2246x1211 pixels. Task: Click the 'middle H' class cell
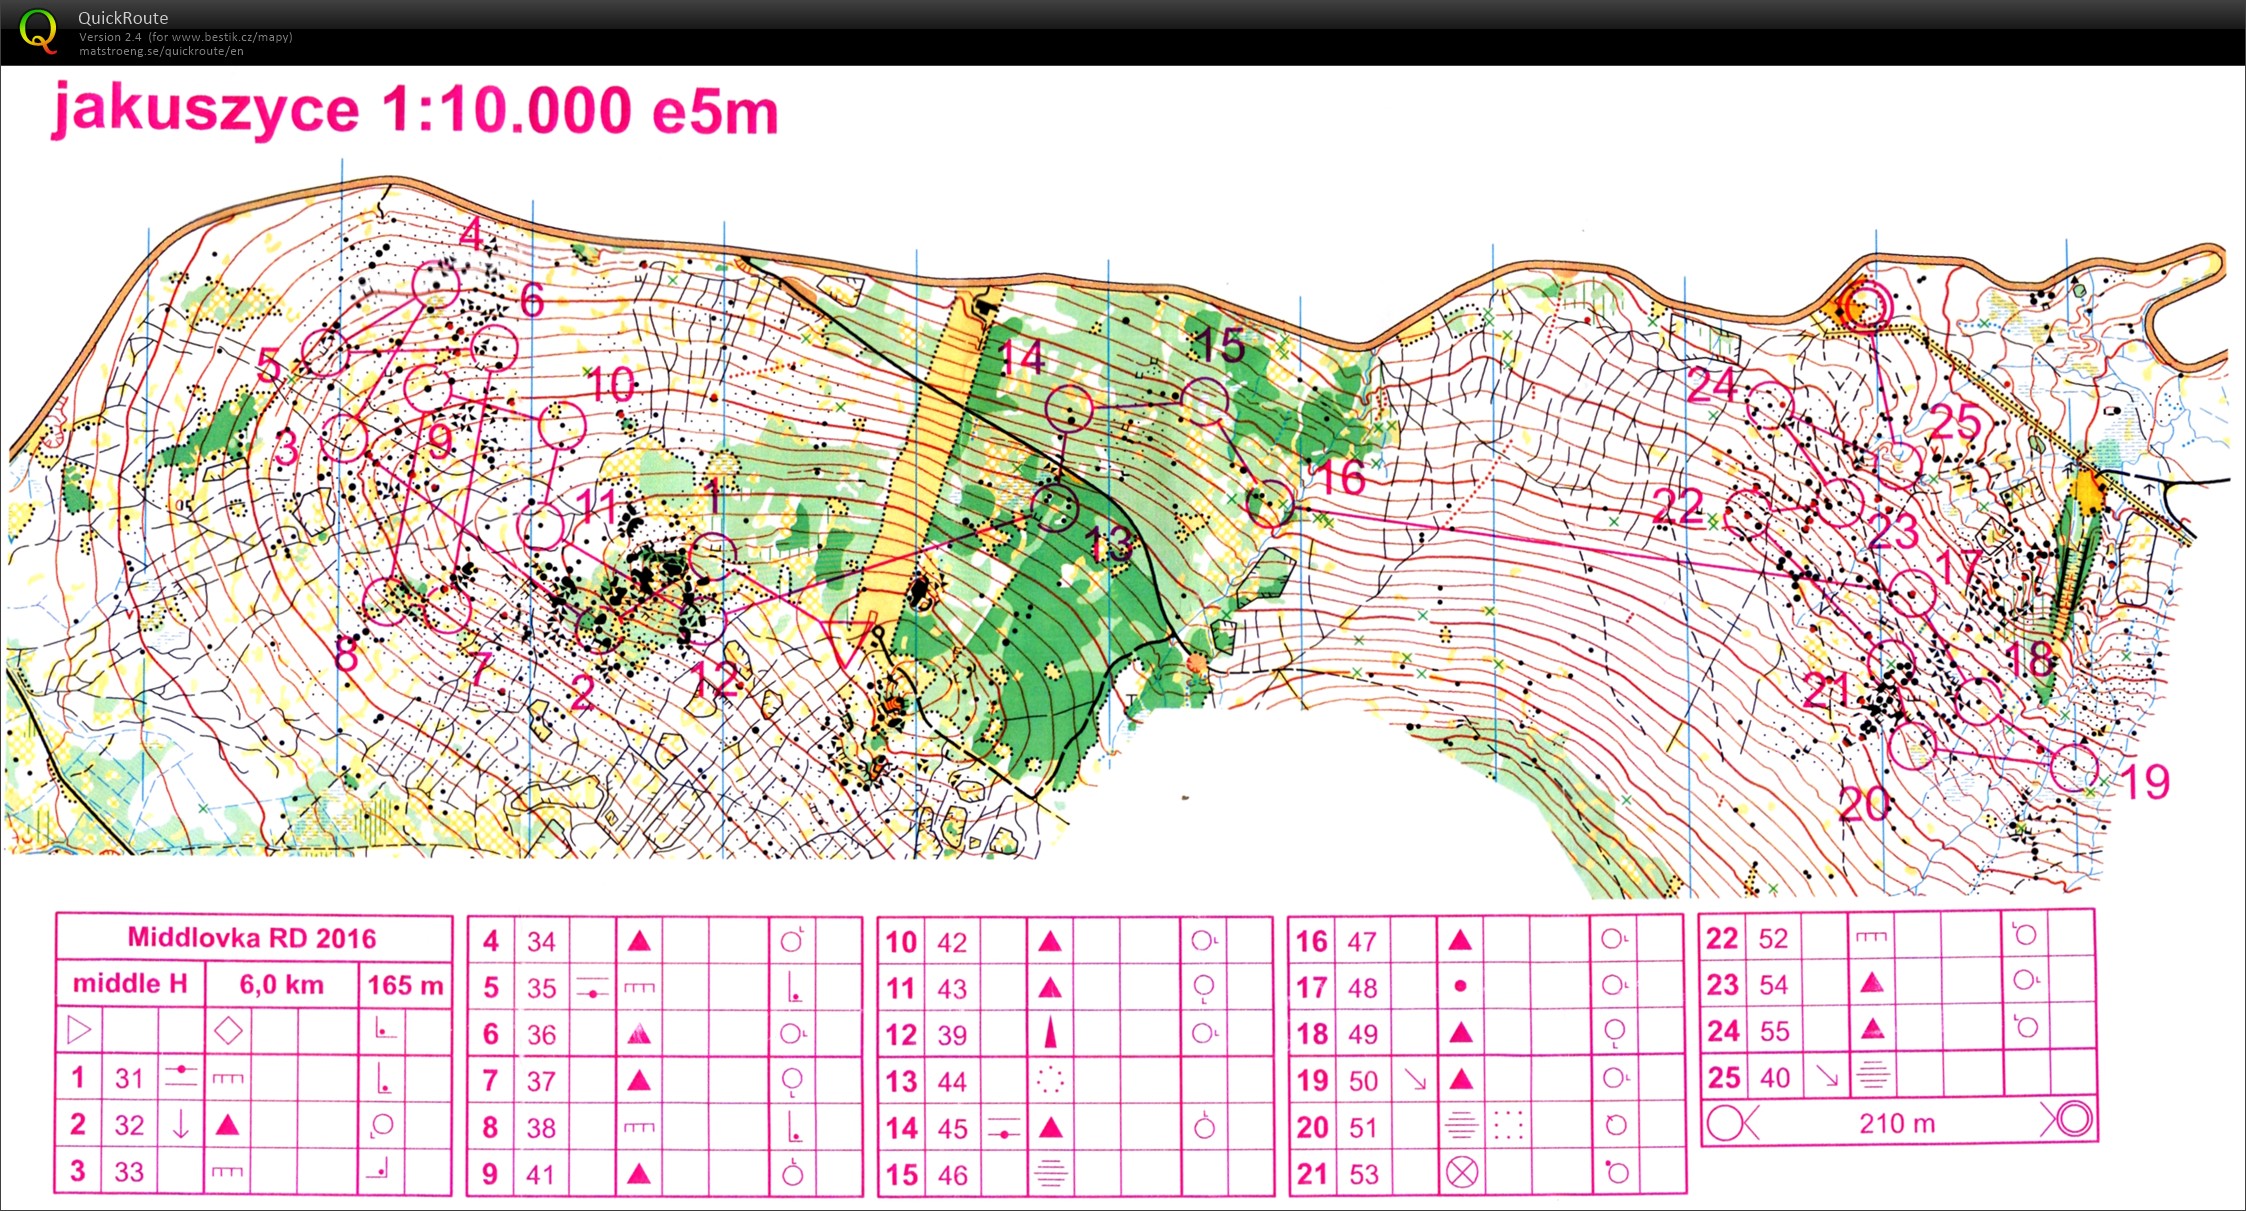[x=130, y=984]
